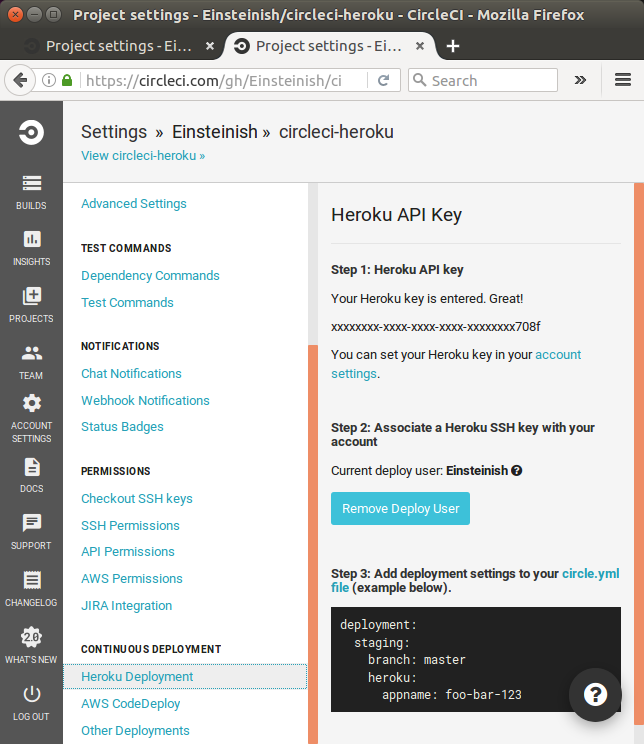Image resolution: width=644 pixels, height=744 pixels.
Task: Click the Settings breadcrumb
Action: (114, 132)
